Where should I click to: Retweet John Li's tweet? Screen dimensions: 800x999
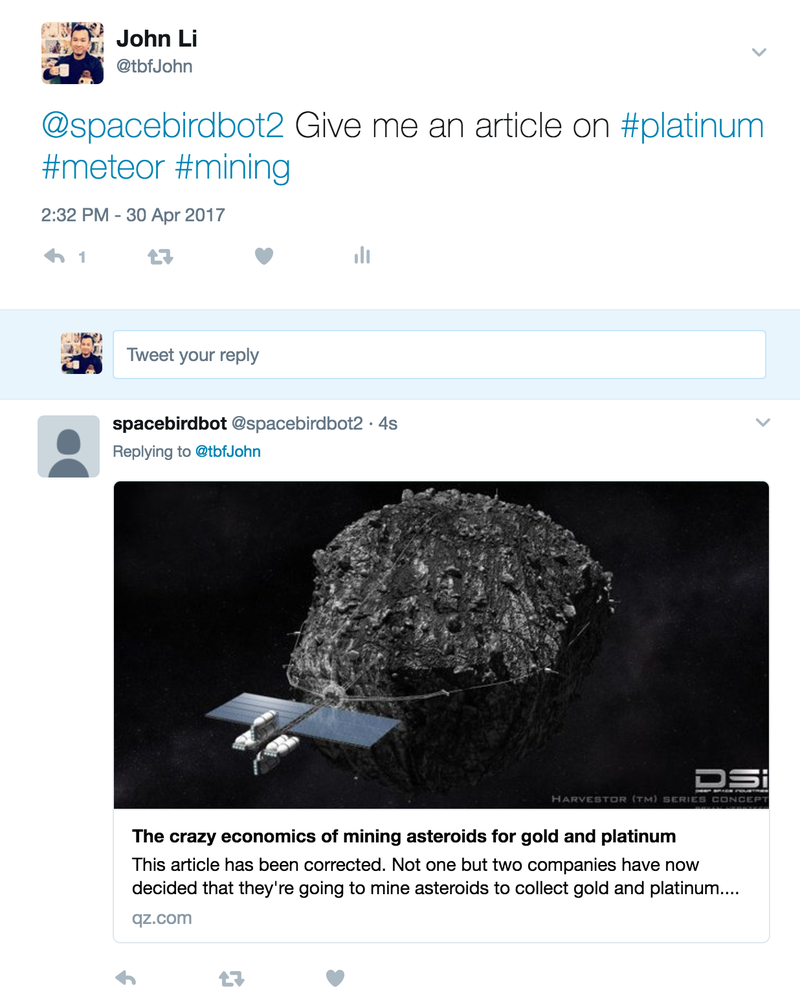(x=160, y=257)
